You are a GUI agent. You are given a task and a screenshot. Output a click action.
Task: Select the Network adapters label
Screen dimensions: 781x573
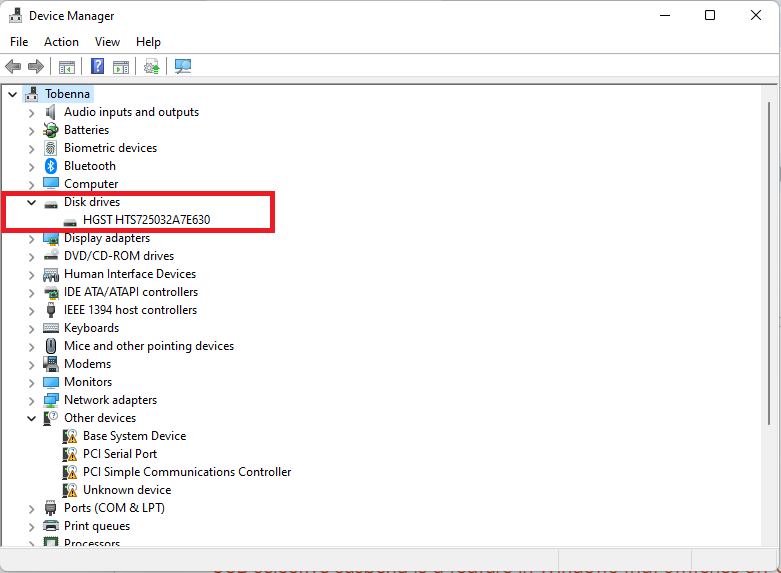tap(110, 400)
